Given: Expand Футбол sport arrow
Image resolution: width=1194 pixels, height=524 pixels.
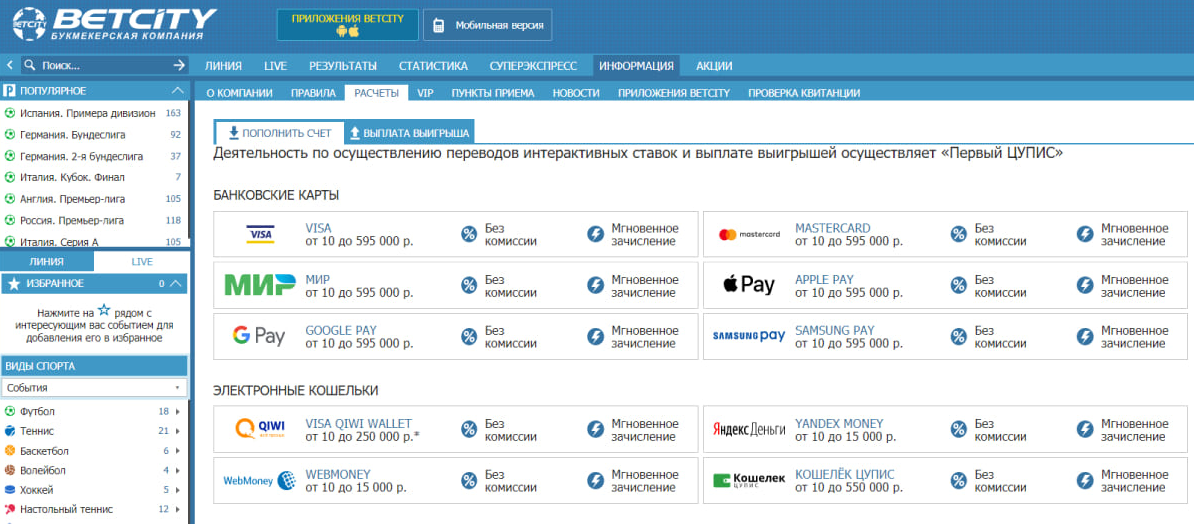Looking at the screenshot, I should coord(178,411).
